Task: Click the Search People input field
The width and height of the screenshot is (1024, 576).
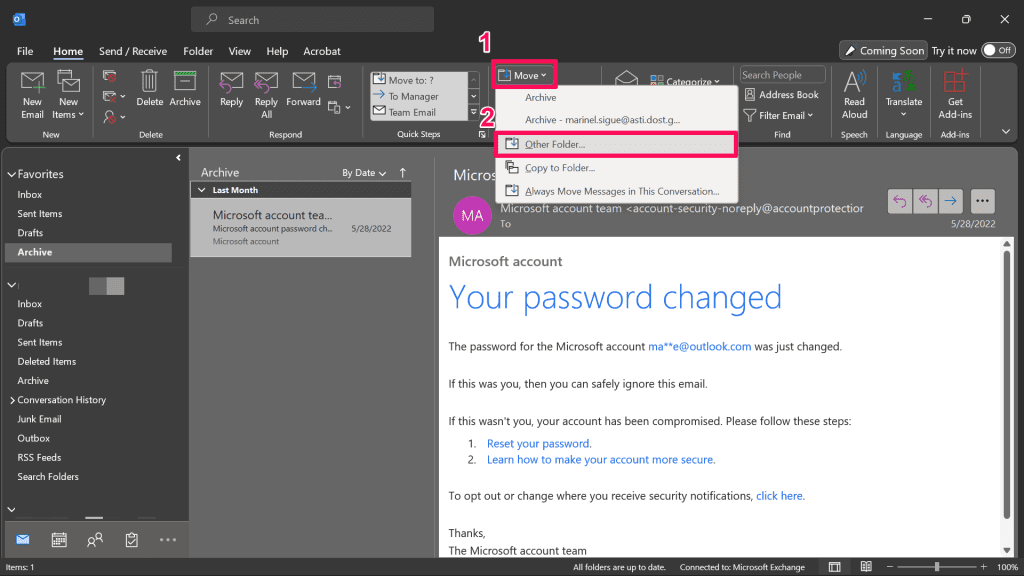Action: pyautogui.click(x=782, y=75)
